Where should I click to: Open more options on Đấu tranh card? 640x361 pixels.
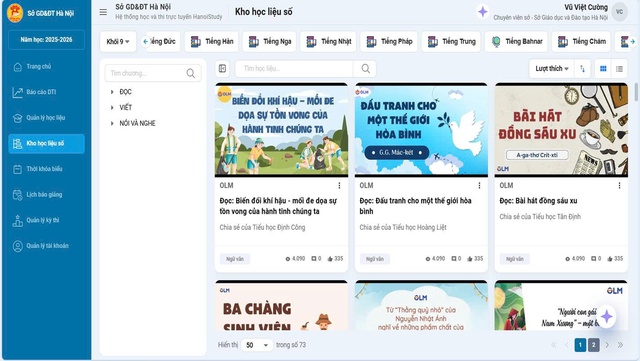479,186
